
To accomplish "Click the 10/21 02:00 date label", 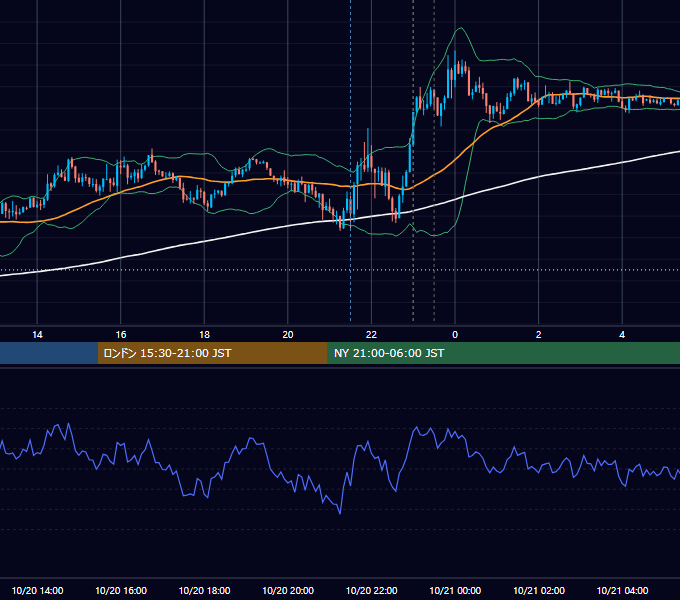I will click(539, 590).
